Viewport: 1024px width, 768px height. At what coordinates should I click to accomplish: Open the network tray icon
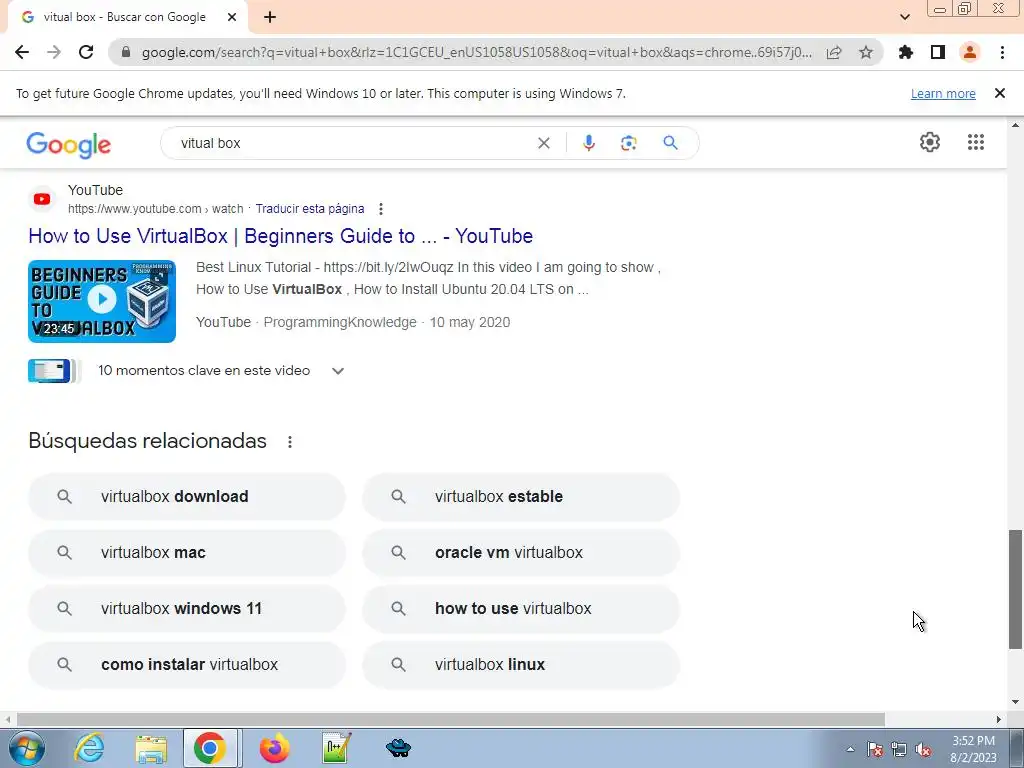pos(899,749)
